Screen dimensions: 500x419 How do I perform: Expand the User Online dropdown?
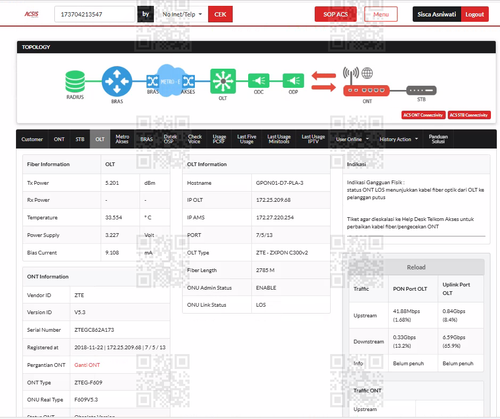click(352, 139)
